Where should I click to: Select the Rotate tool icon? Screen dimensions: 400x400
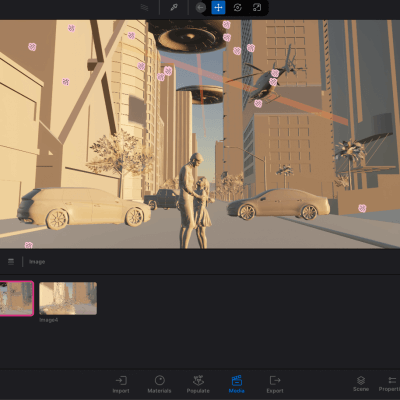point(237,8)
